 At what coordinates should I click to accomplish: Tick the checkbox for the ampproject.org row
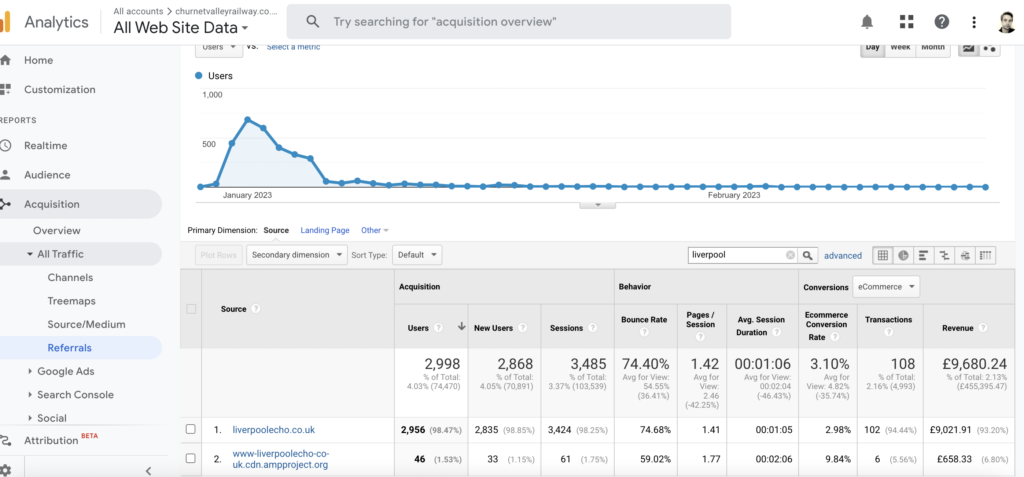pyautogui.click(x=191, y=459)
